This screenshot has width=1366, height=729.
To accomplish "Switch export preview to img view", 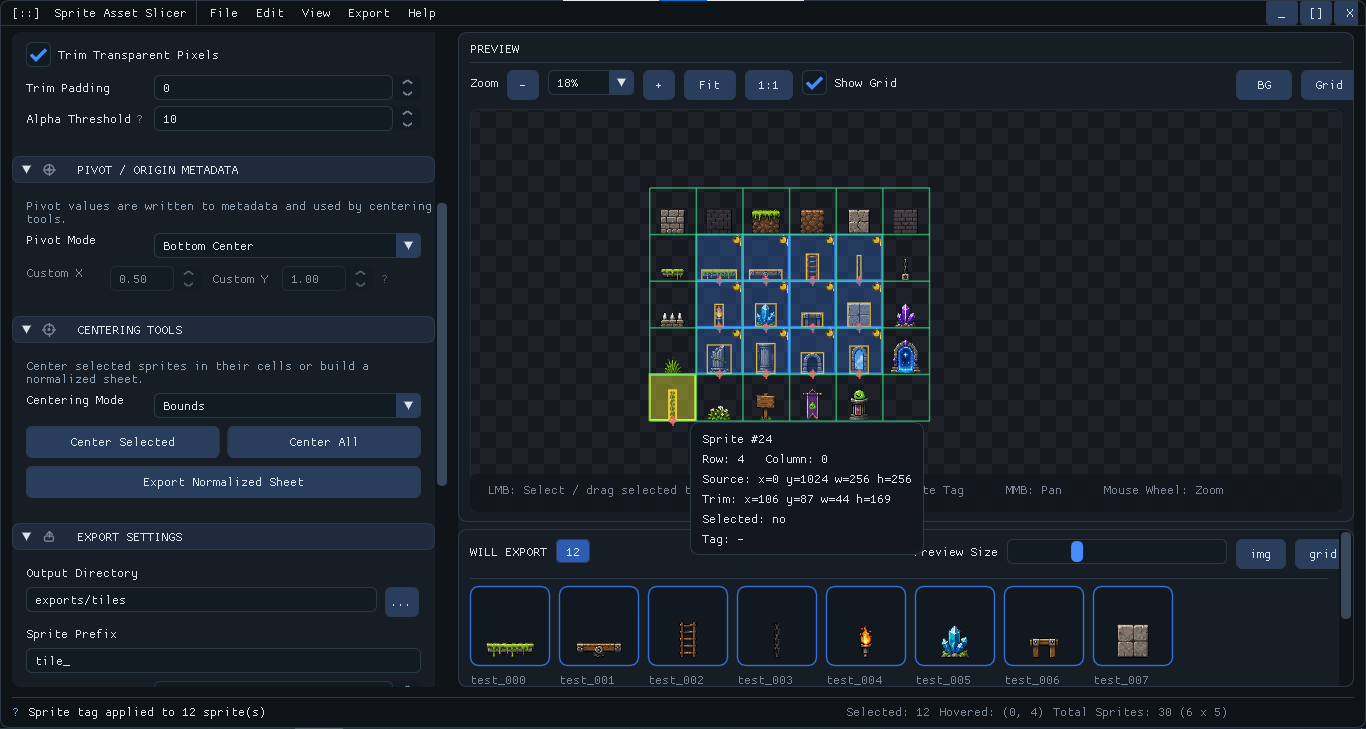I will (x=1261, y=554).
